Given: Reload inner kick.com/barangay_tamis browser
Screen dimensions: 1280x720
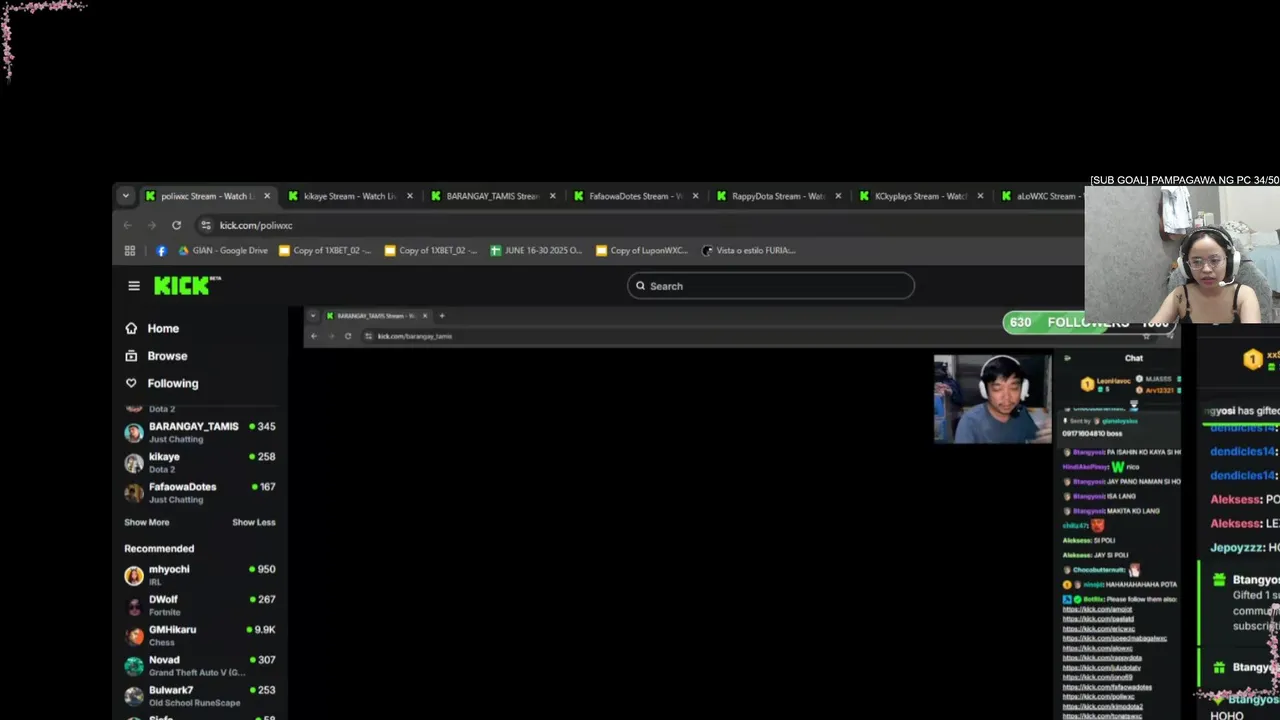Looking at the screenshot, I should click(x=348, y=336).
